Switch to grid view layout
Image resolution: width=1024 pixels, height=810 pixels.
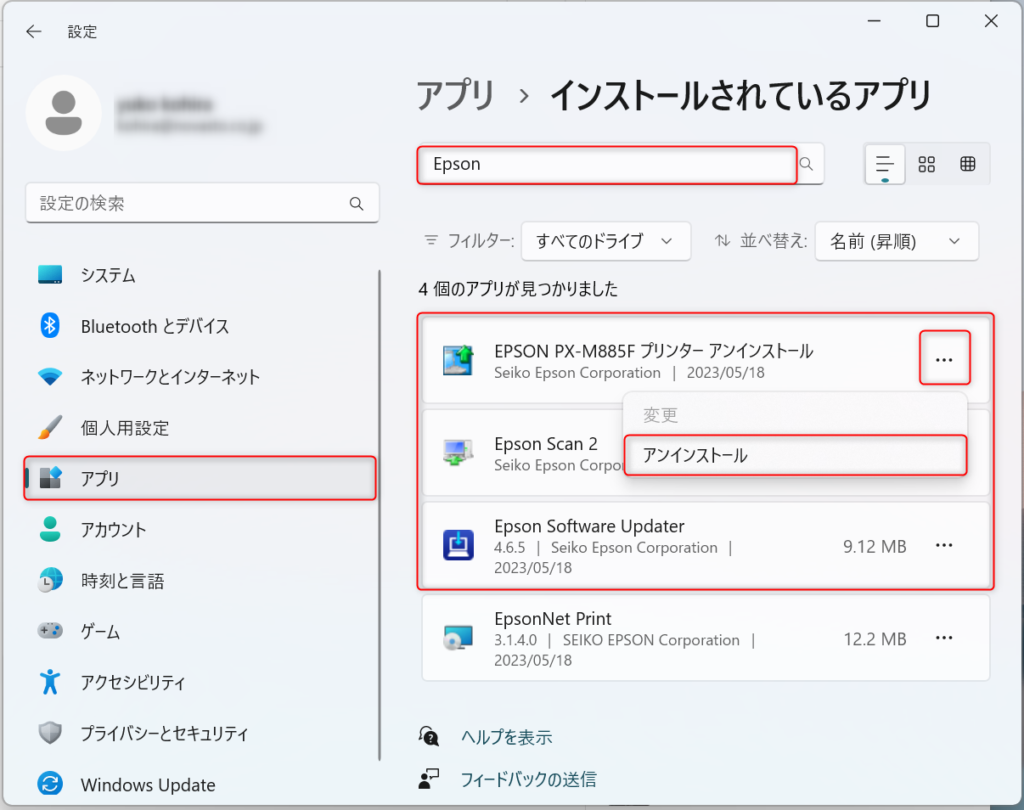click(967, 163)
